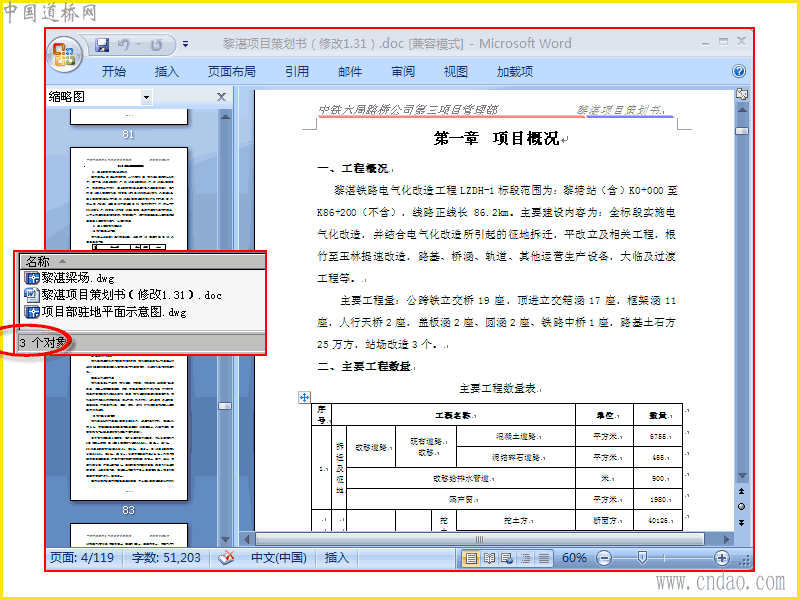Screen dimensions: 800x600
Task: Open Word help question mark icon
Action: (x=739, y=71)
